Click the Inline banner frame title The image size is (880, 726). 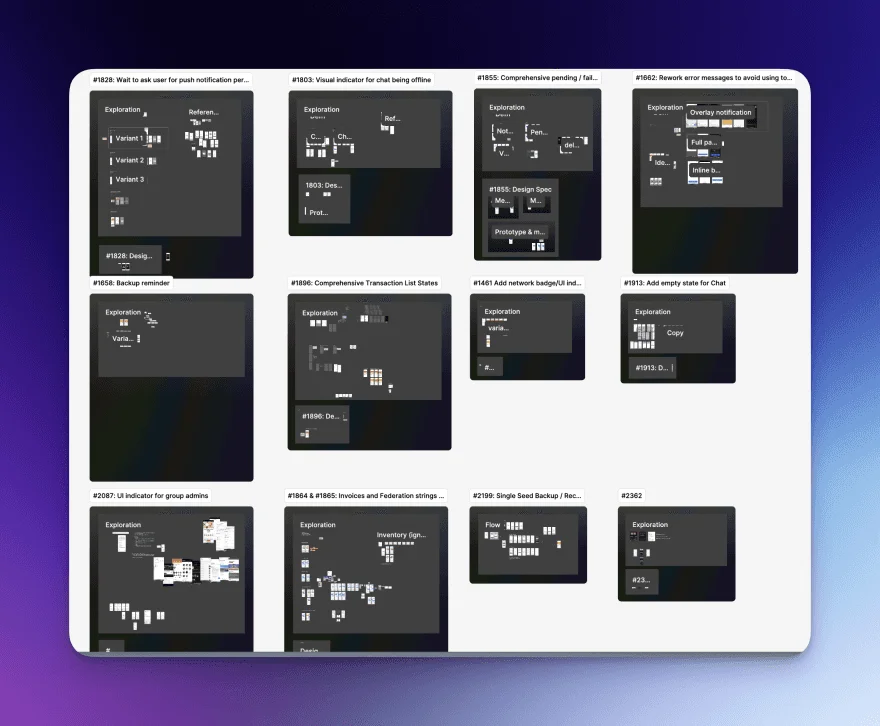click(704, 170)
